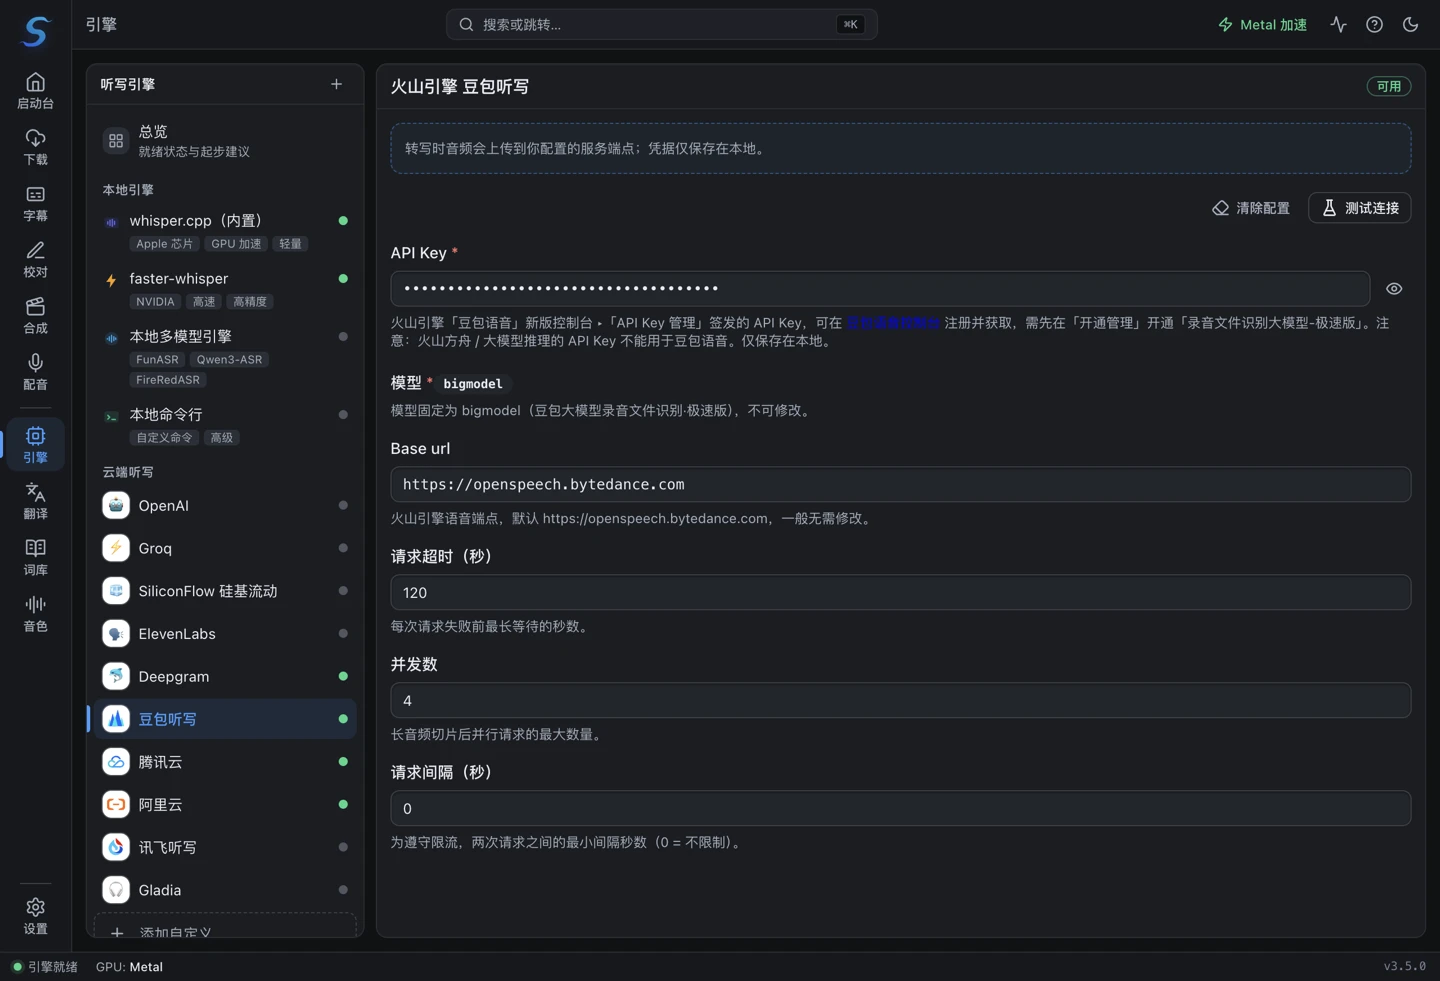
Task: Click 测试连接 test connection button
Action: pyautogui.click(x=1360, y=208)
